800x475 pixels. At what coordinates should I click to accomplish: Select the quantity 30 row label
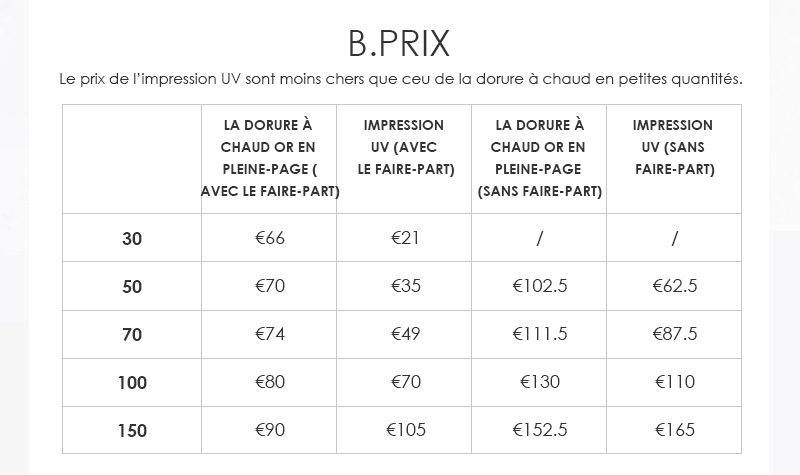(x=132, y=239)
